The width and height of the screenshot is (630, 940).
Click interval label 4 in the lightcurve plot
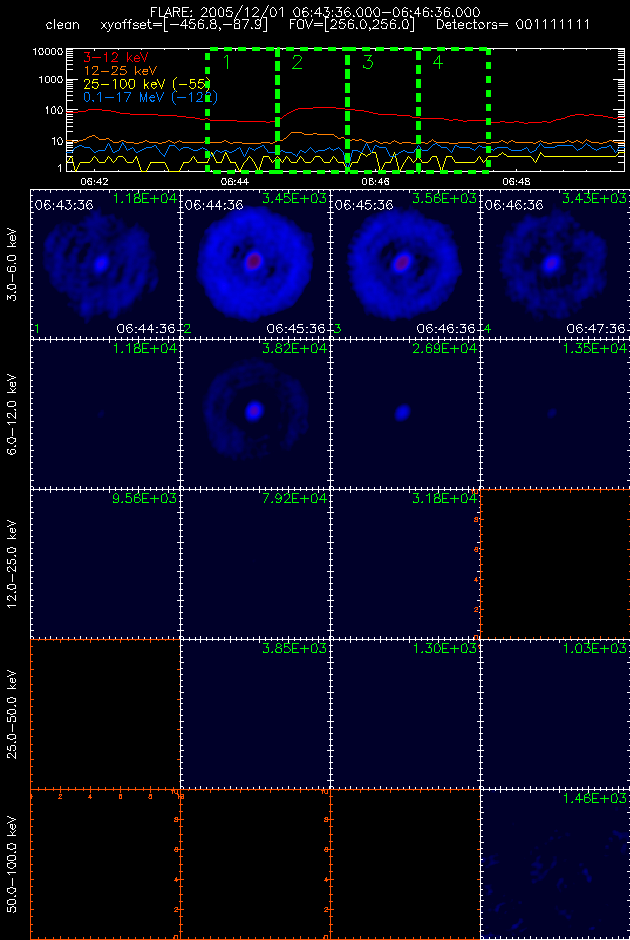pos(439,62)
